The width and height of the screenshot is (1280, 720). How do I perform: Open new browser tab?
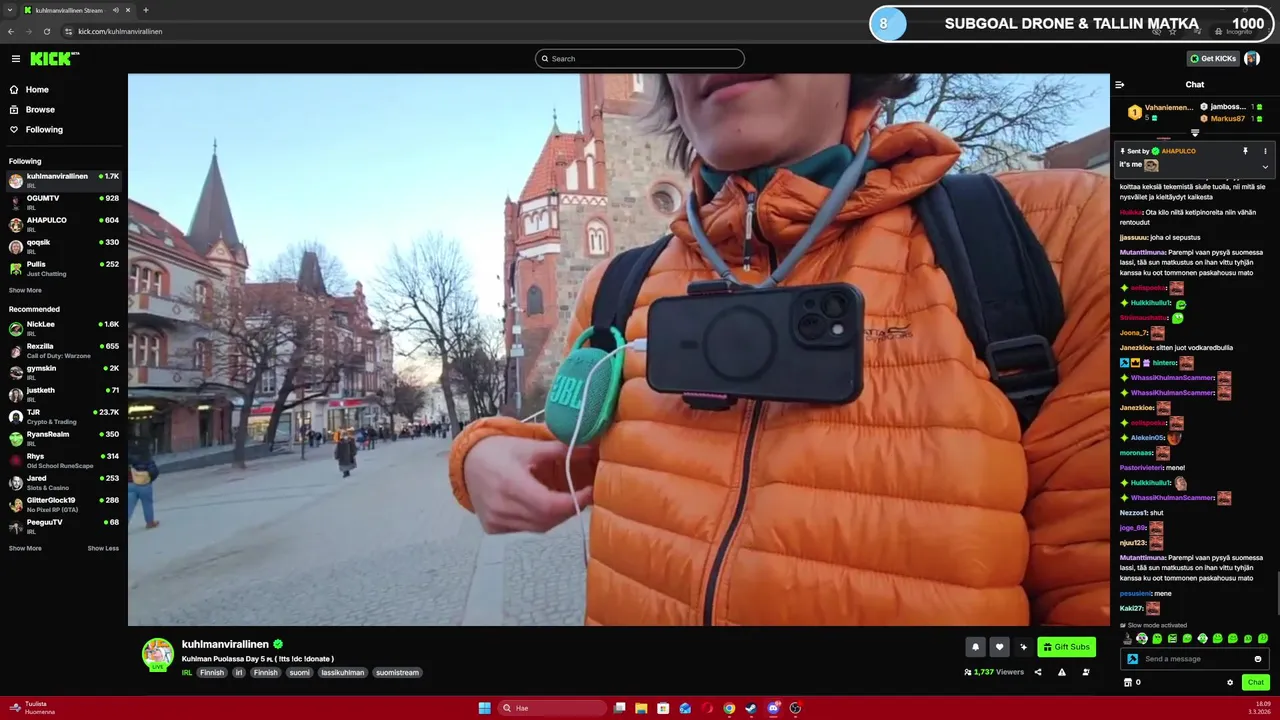[x=146, y=10]
